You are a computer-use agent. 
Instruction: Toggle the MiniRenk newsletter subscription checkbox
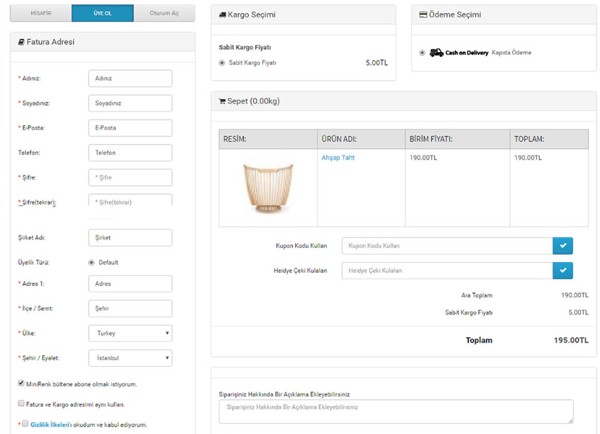coord(21,383)
